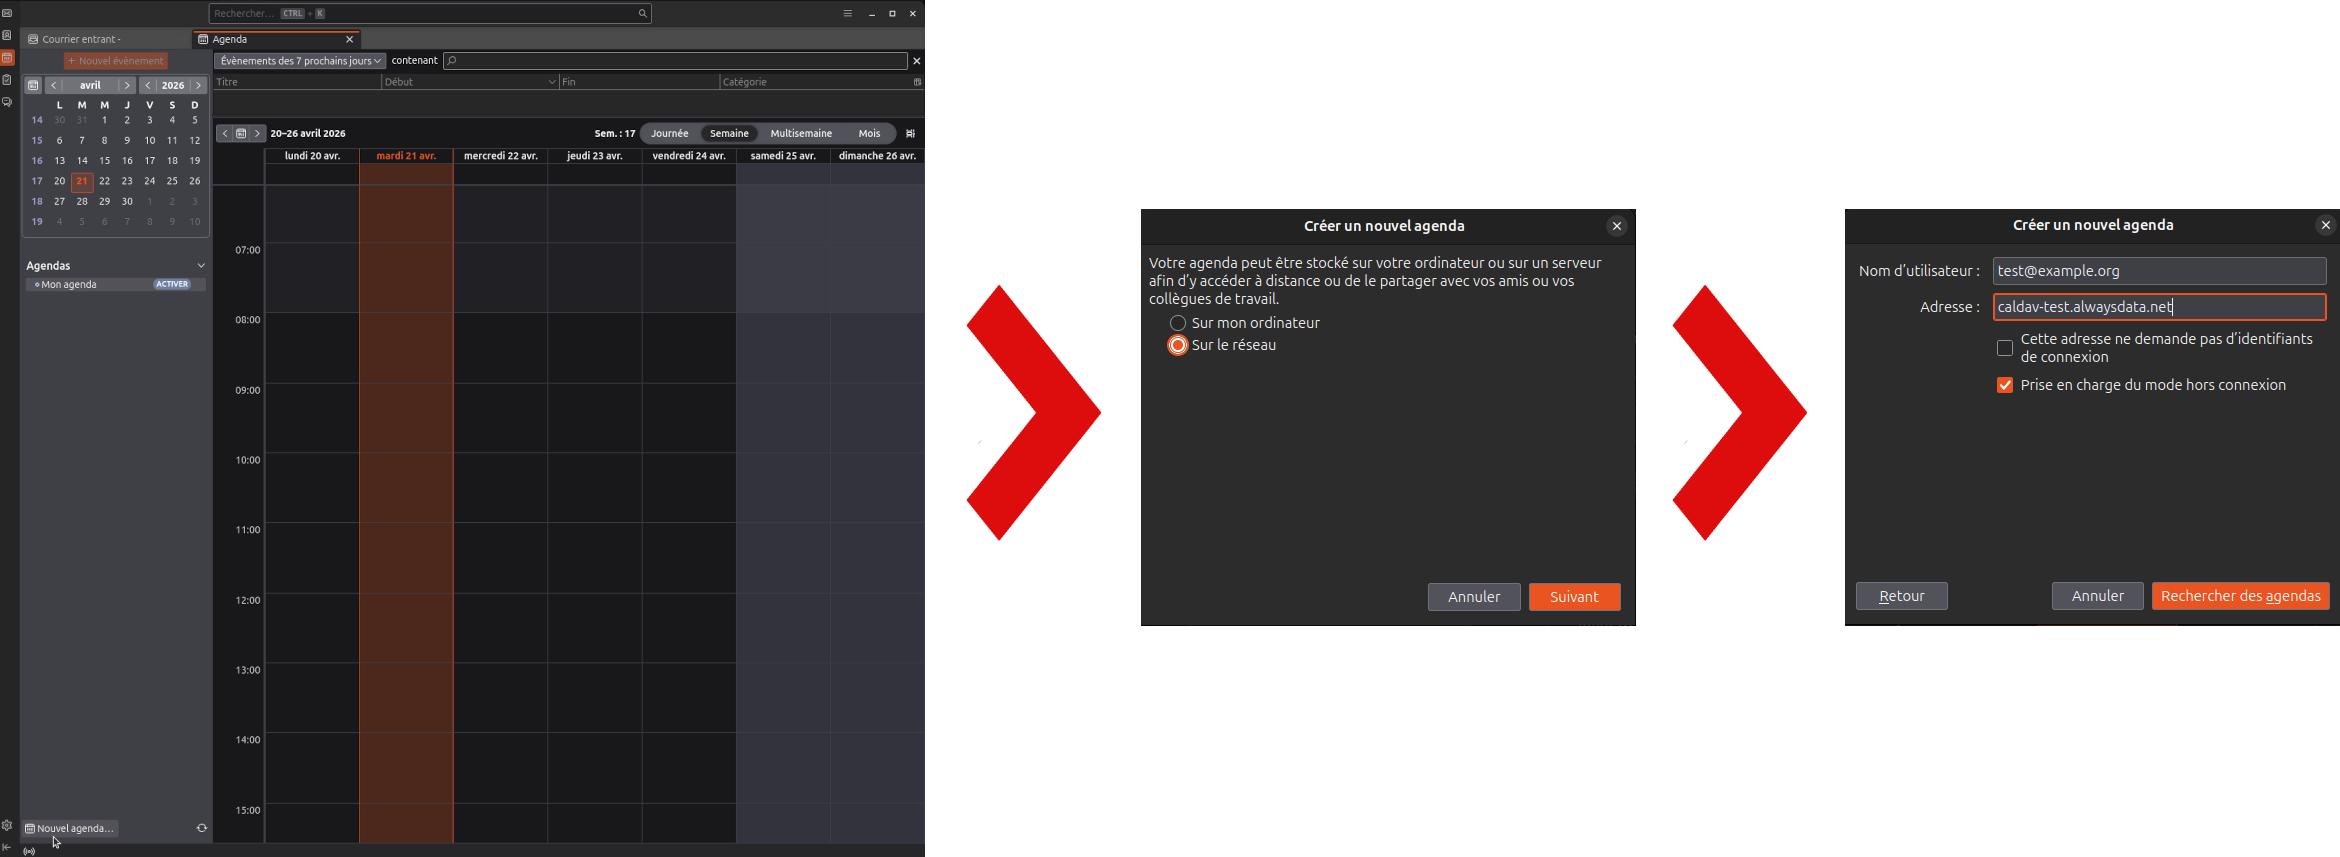
Task: Switch to the Mois calendar view
Action: (x=869, y=133)
